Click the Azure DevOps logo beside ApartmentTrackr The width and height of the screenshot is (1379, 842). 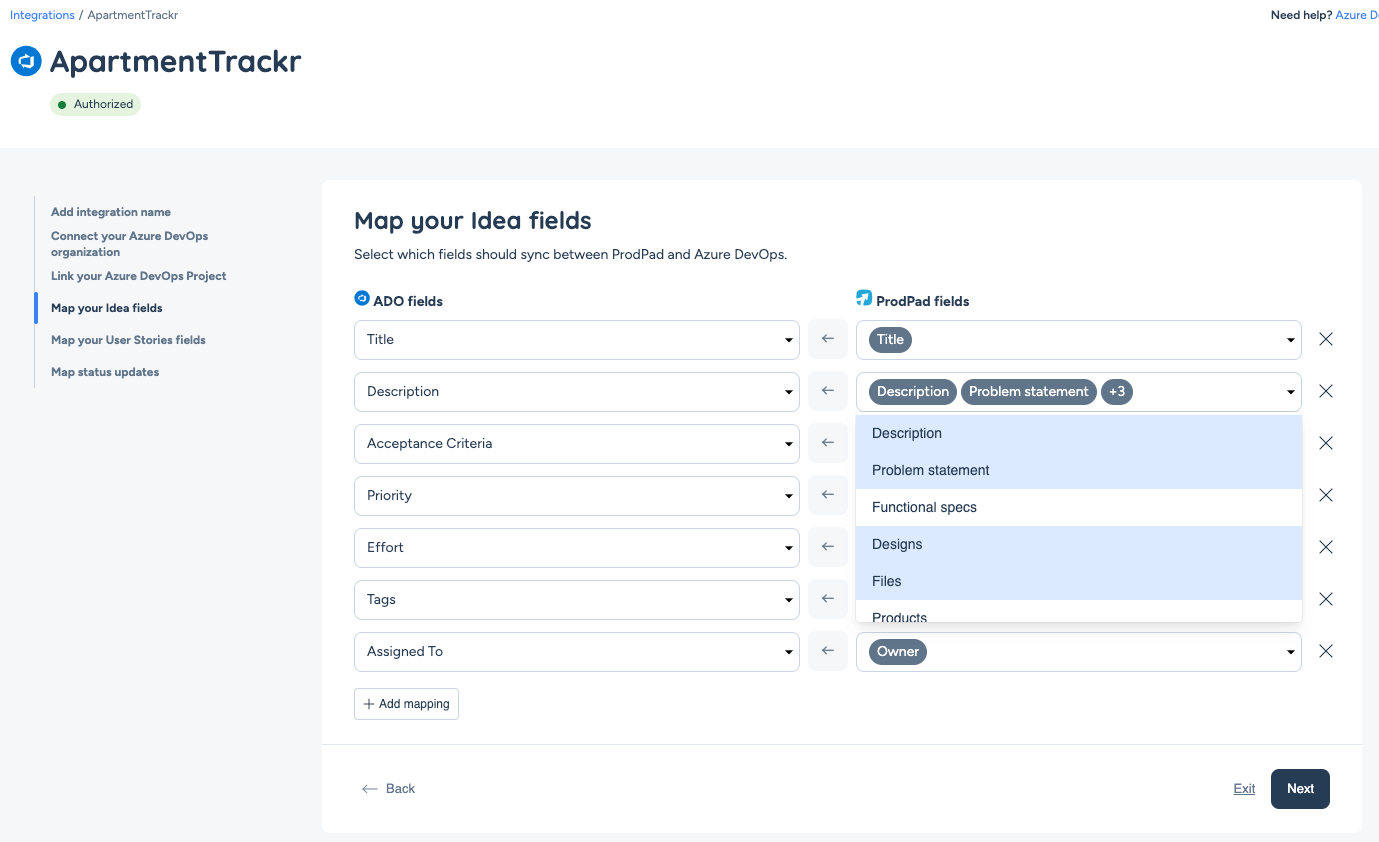(x=26, y=61)
